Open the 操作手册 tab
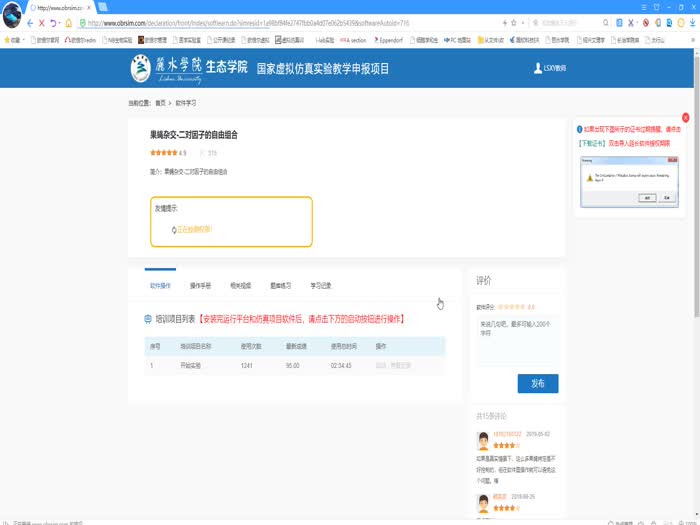Screen dimensions: 700x525 [200, 285]
